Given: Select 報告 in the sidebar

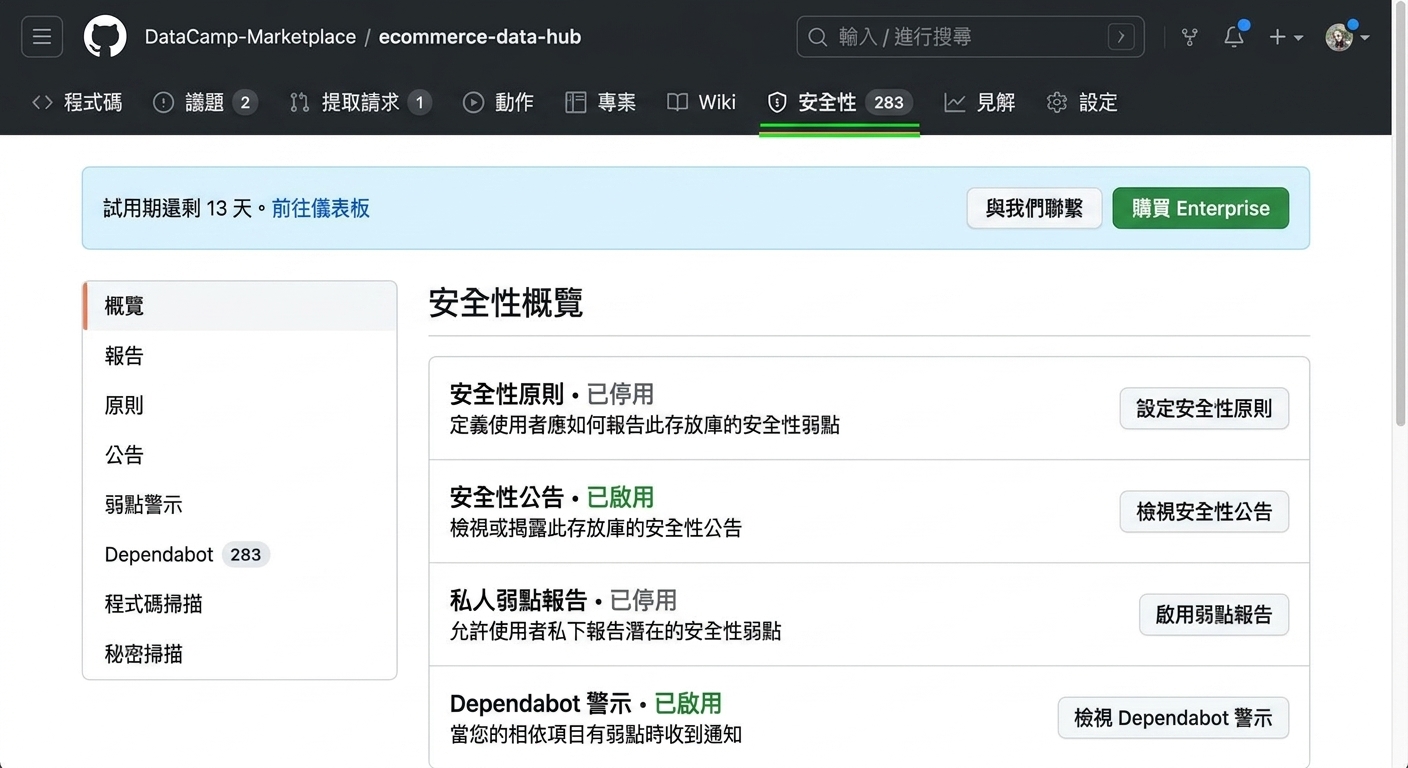Looking at the screenshot, I should click(x=240, y=356).
